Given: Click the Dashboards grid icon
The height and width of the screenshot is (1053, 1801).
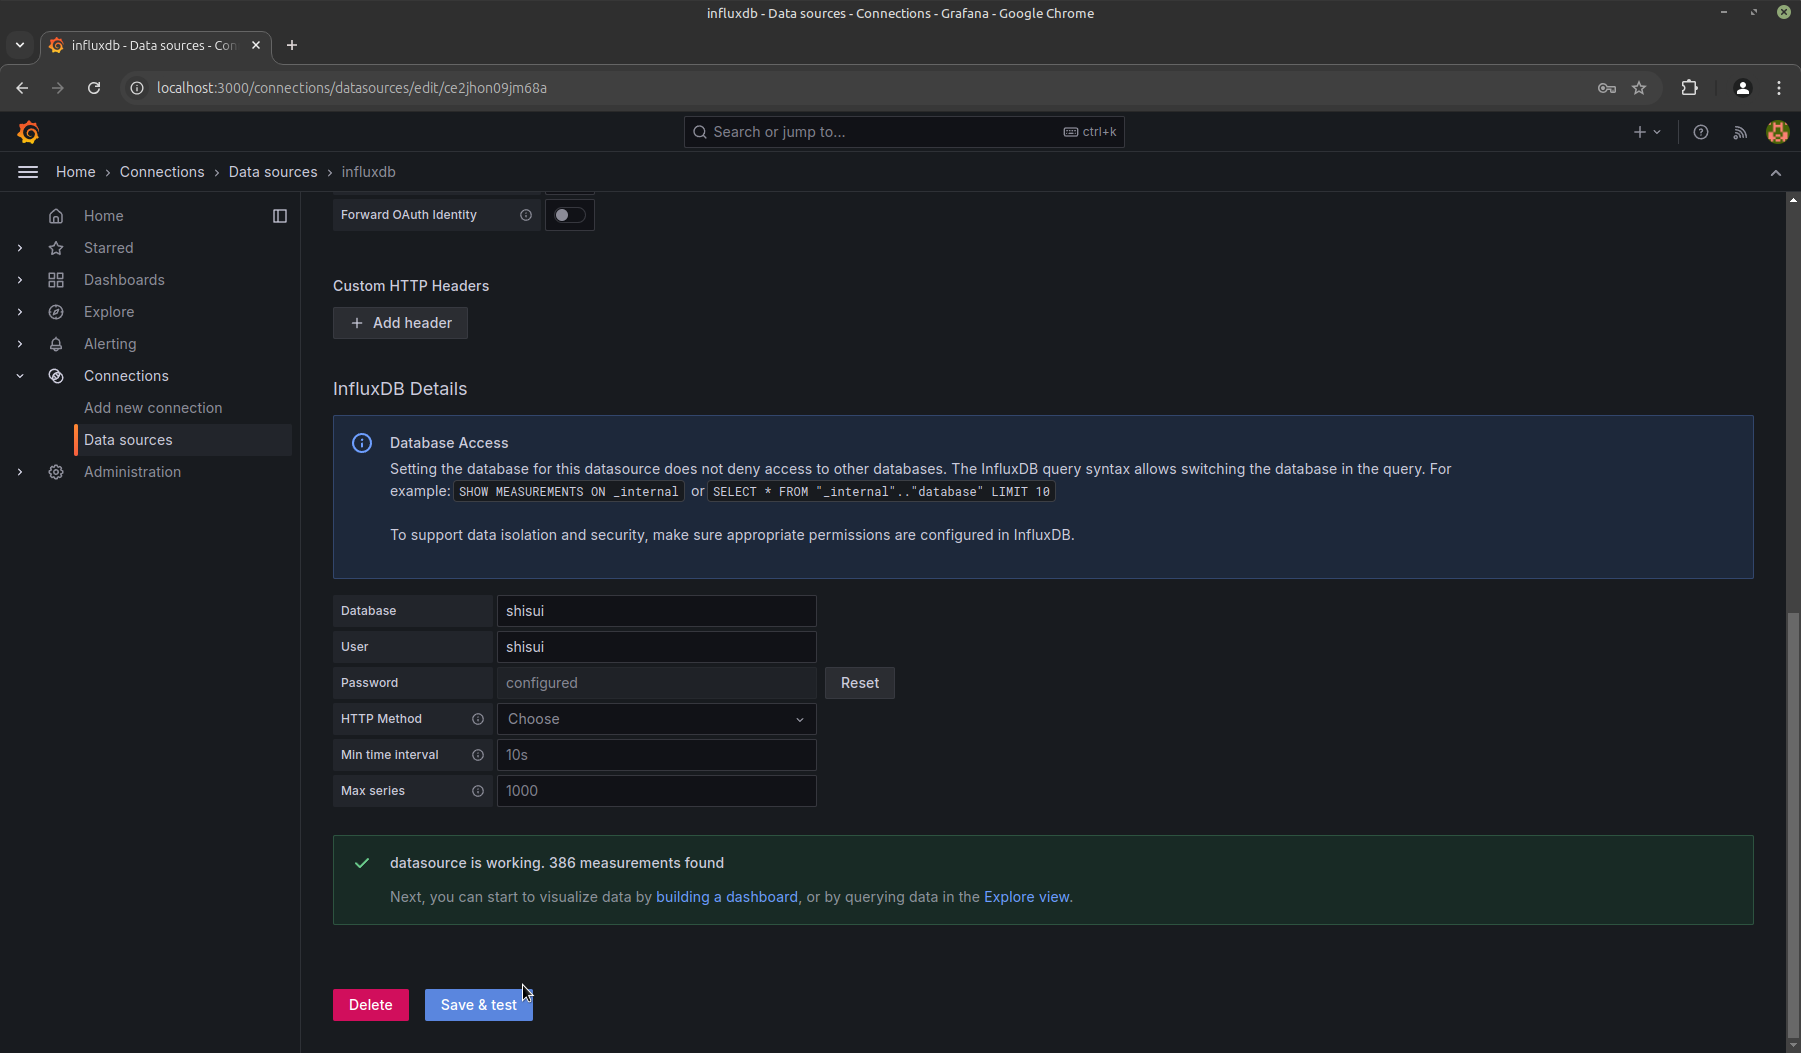Looking at the screenshot, I should [56, 280].
